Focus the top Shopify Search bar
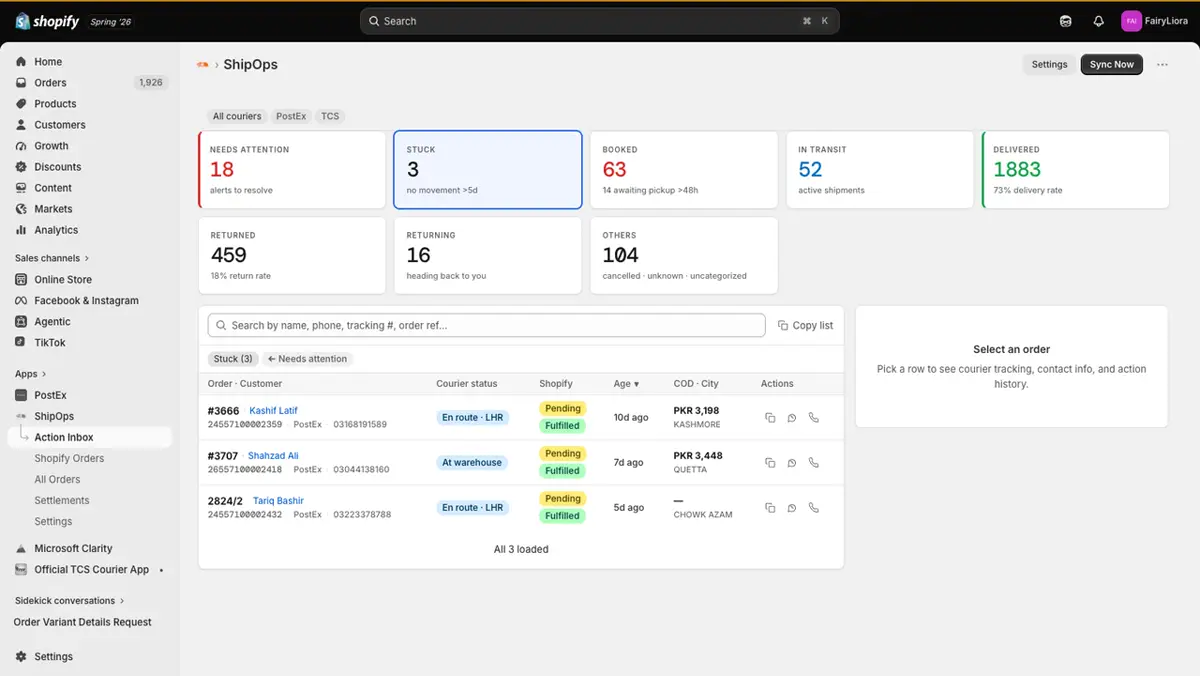The image size is (1200, 676). pyautogui.click(x=600, y=21)
